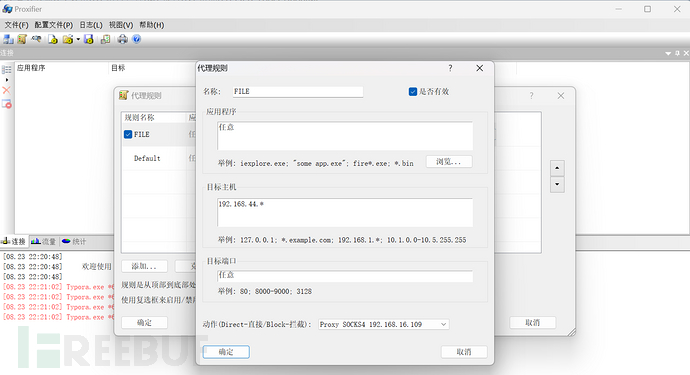Switch to the 统计 tab
This screenshot has height=375, width=690.
(x=74, y=241)
